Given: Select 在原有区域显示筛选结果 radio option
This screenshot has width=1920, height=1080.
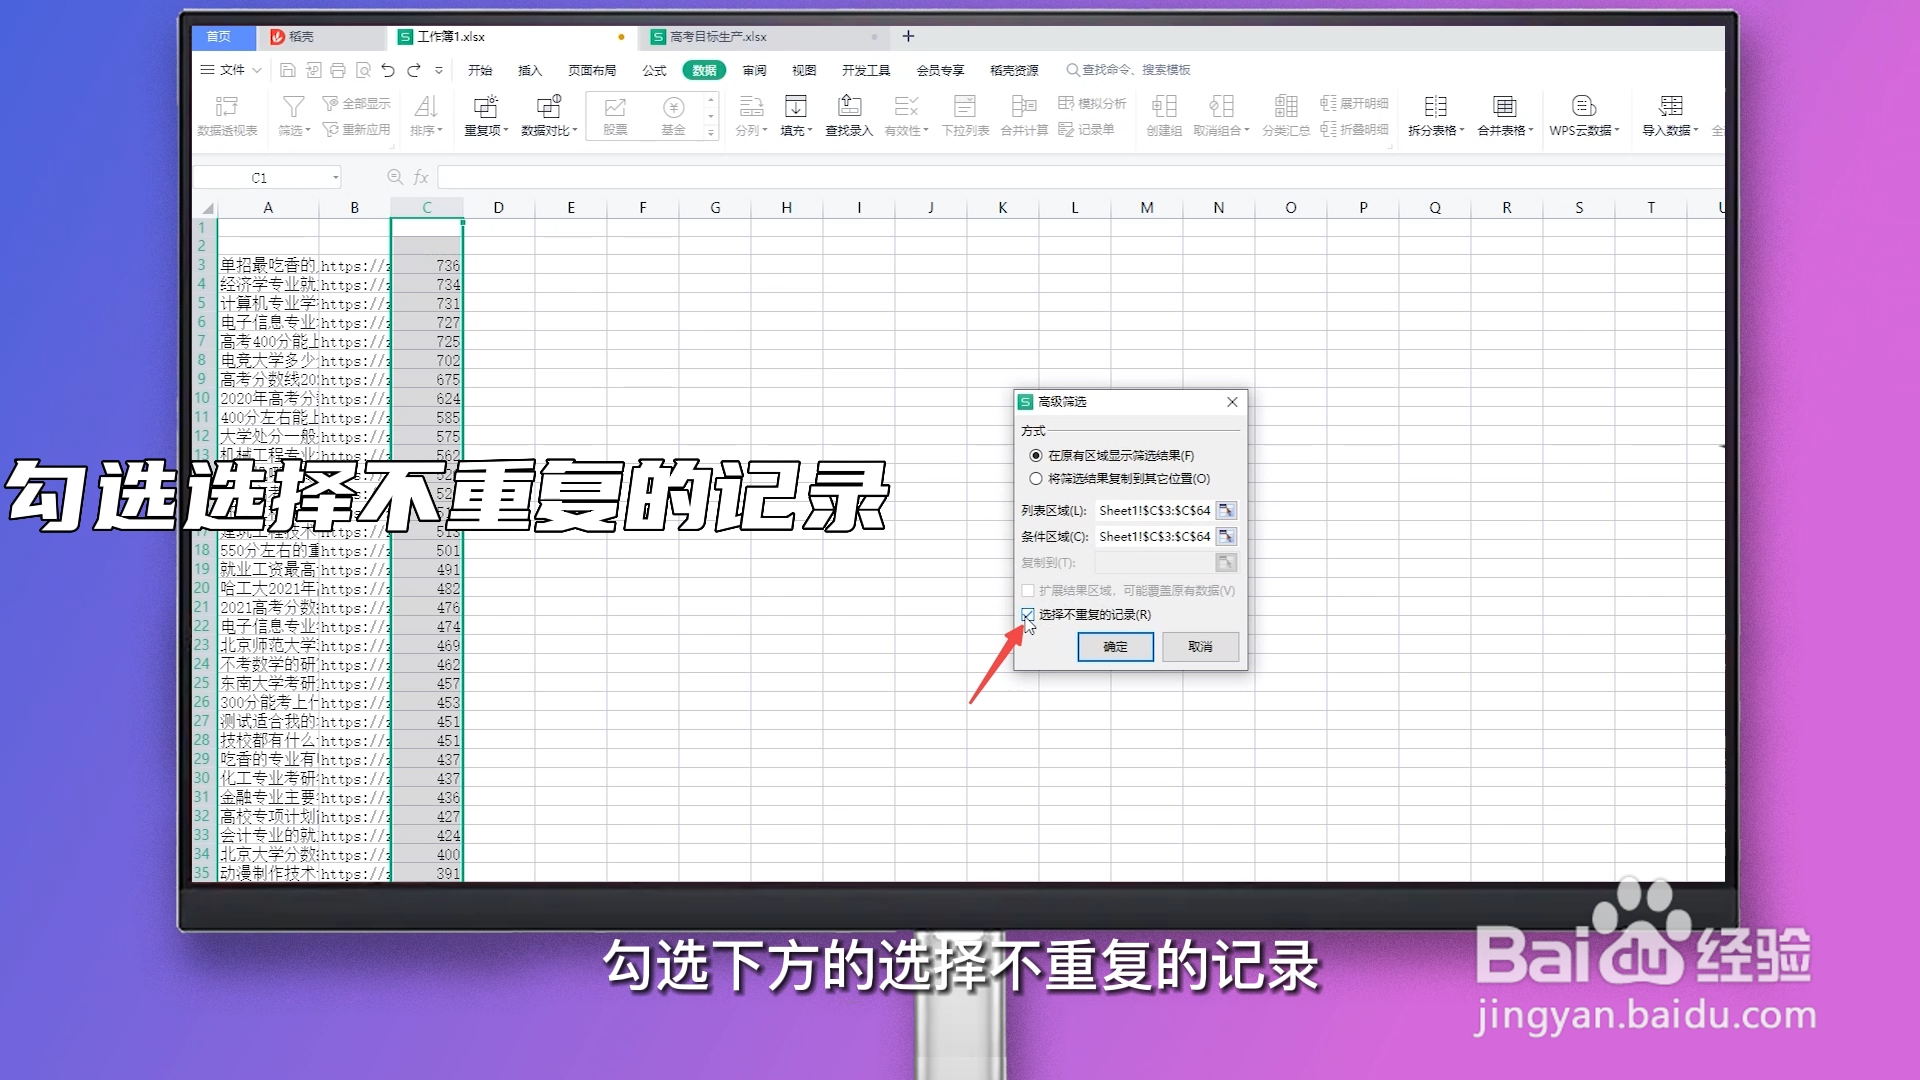Looking at the screenshot, I should click(x=1036, y=454).
